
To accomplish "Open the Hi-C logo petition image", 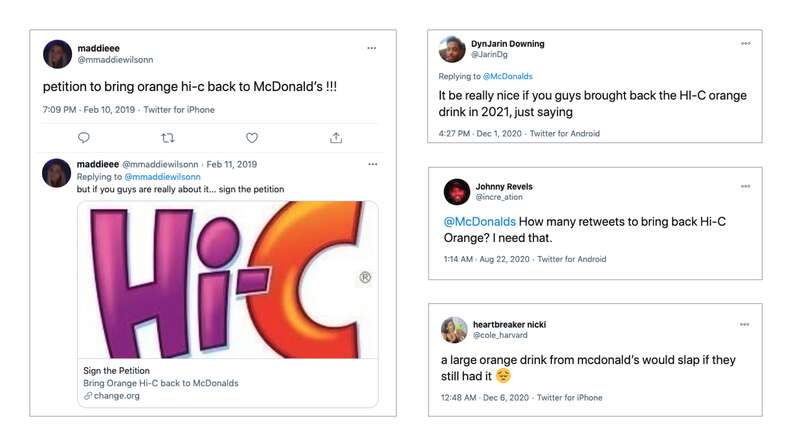I will click(x=229, y=279).
